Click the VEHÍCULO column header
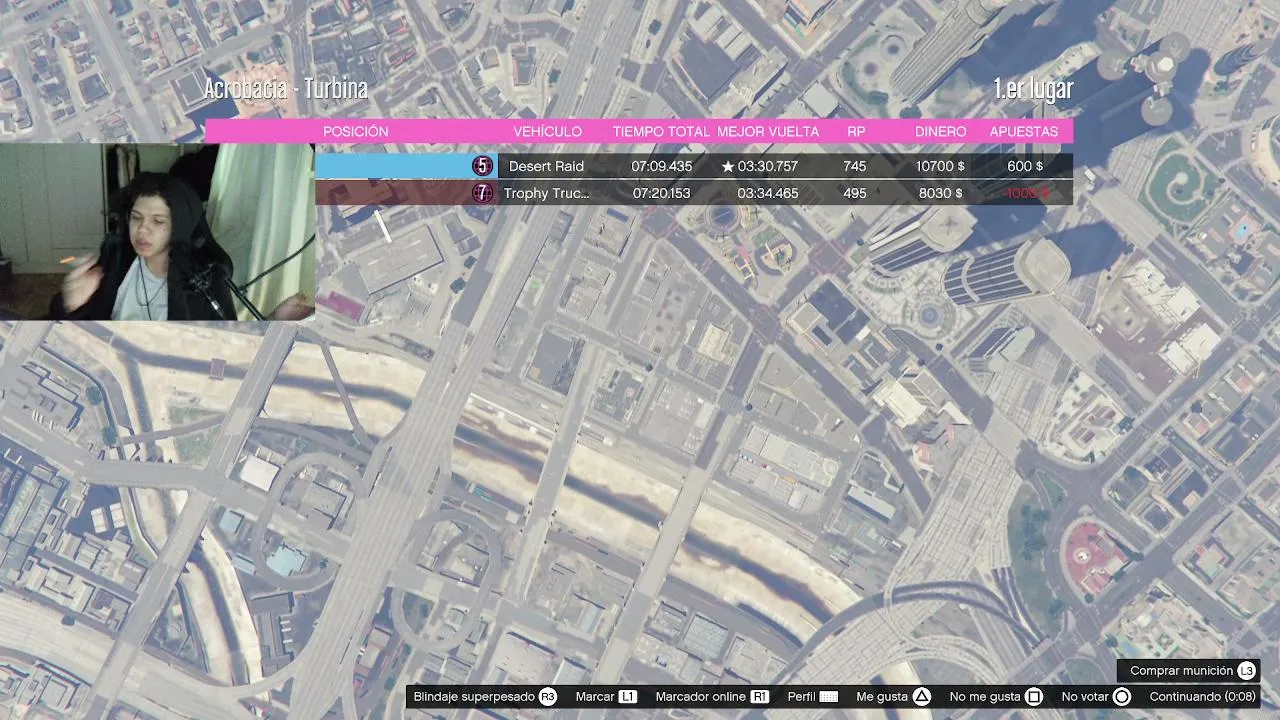 (547, 131)
